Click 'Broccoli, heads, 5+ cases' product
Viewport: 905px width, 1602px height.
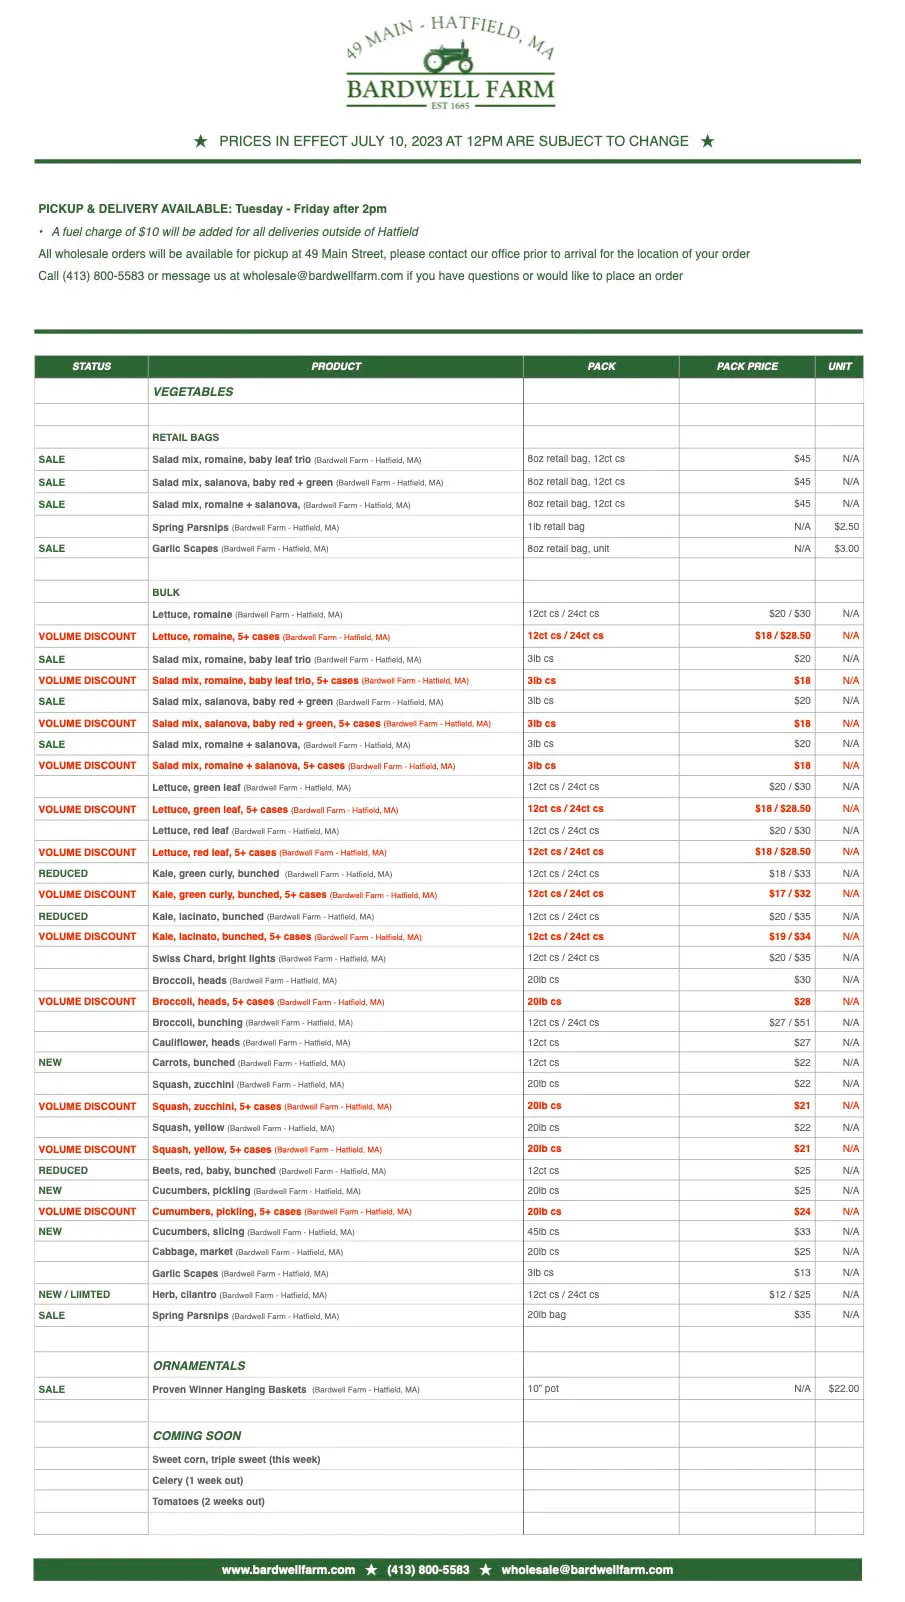(x=268, y=1002)
